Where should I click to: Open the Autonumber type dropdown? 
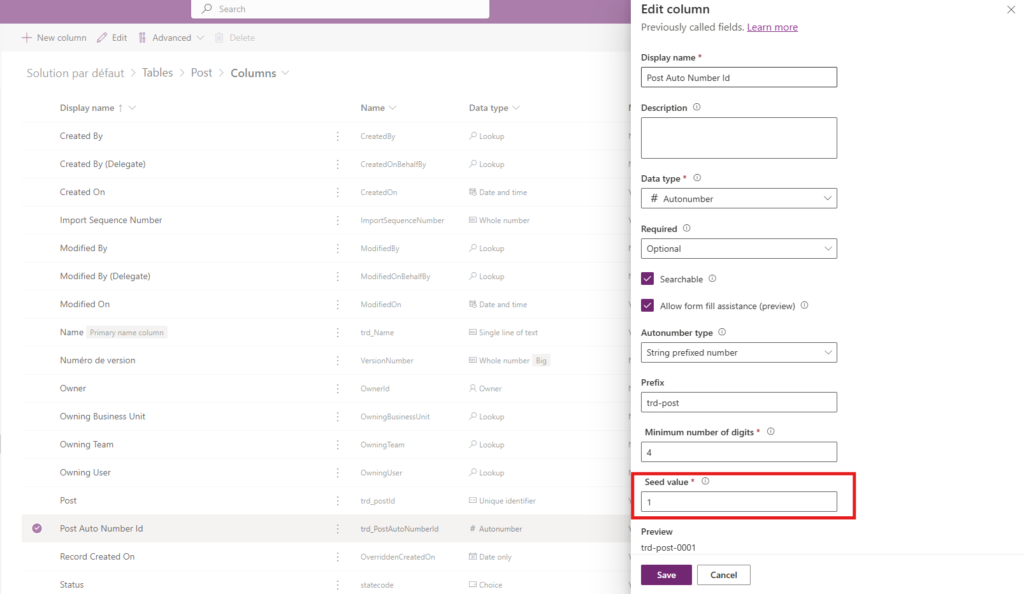coord(738,353)
